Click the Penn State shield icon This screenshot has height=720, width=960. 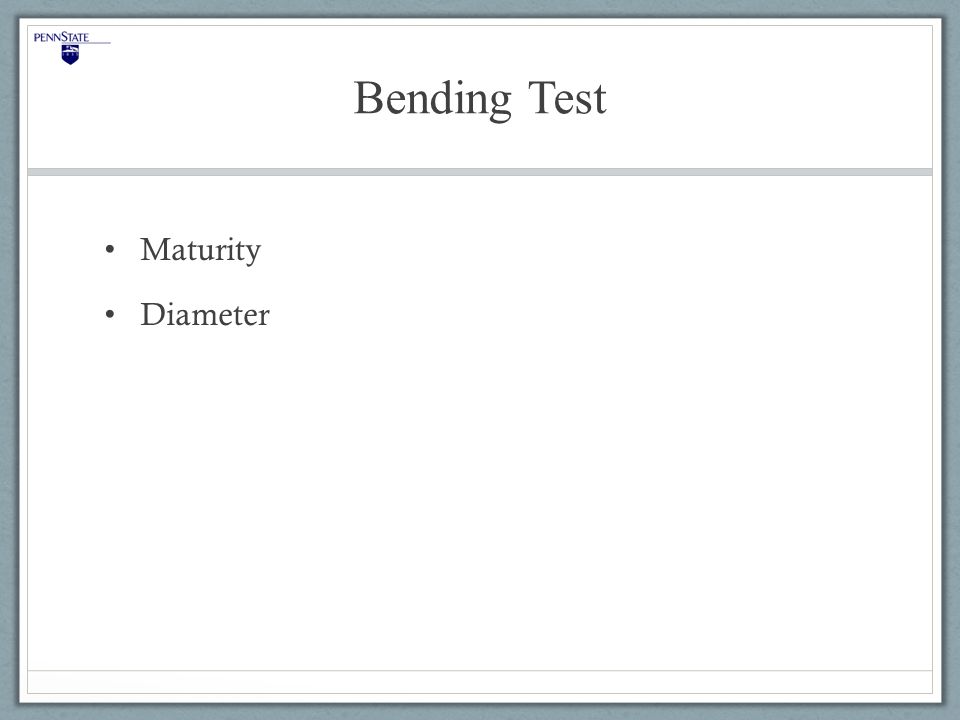point(70,54)
